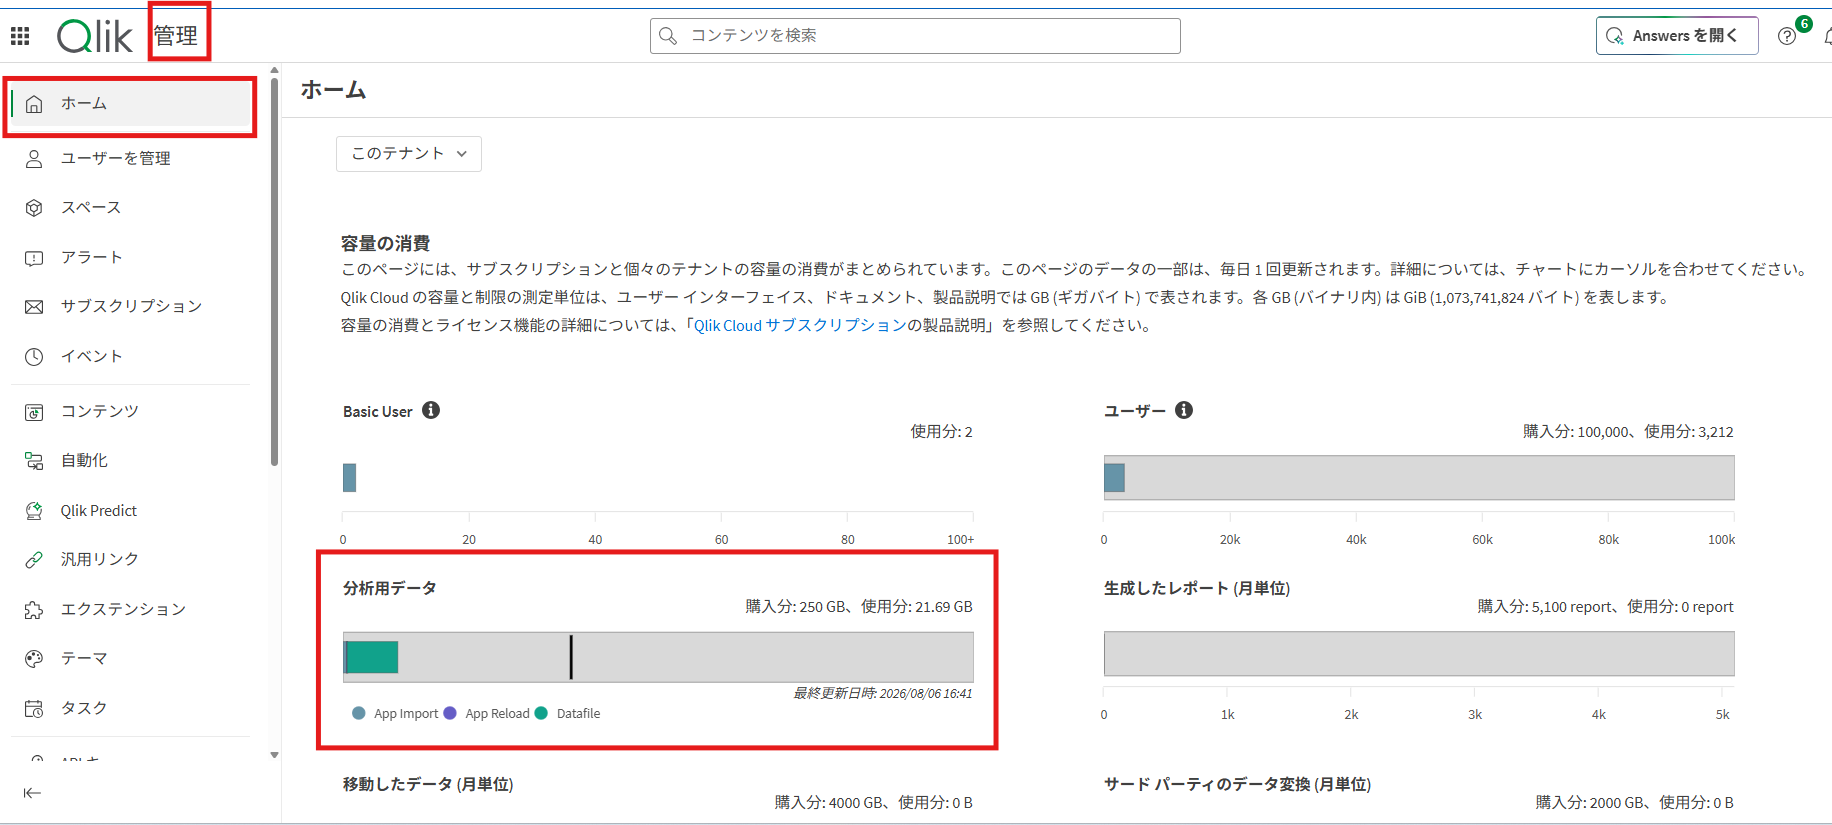
Task: Click the search magnifier icon
Action: tap(668, 36)
